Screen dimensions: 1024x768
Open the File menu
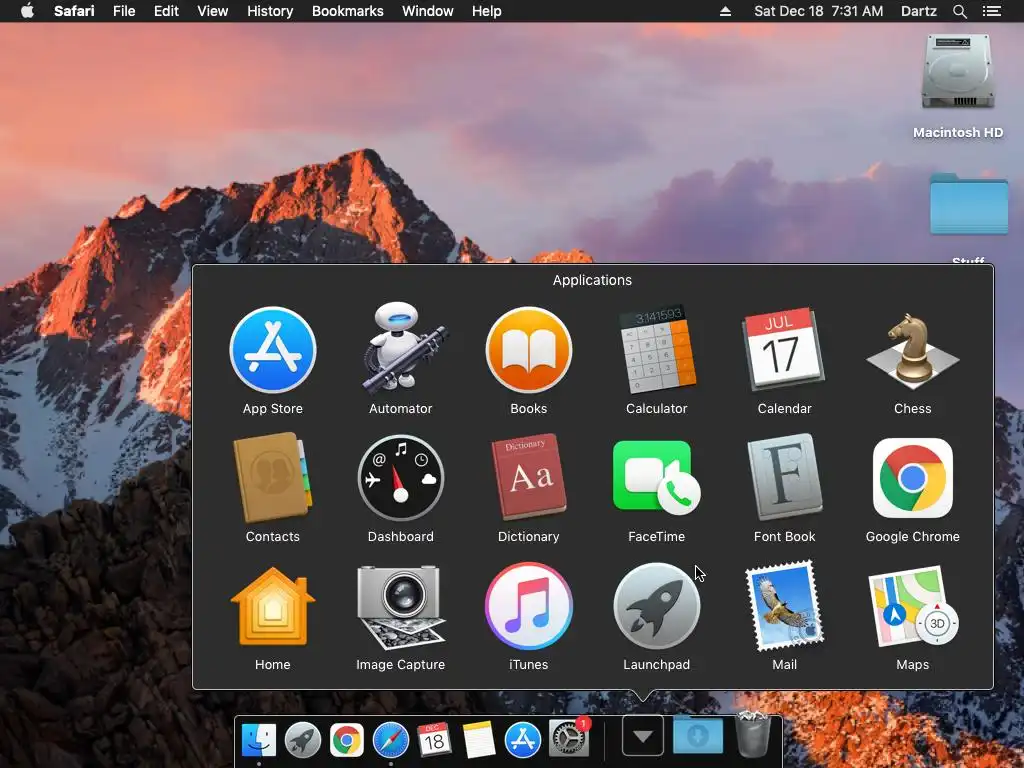123,11
